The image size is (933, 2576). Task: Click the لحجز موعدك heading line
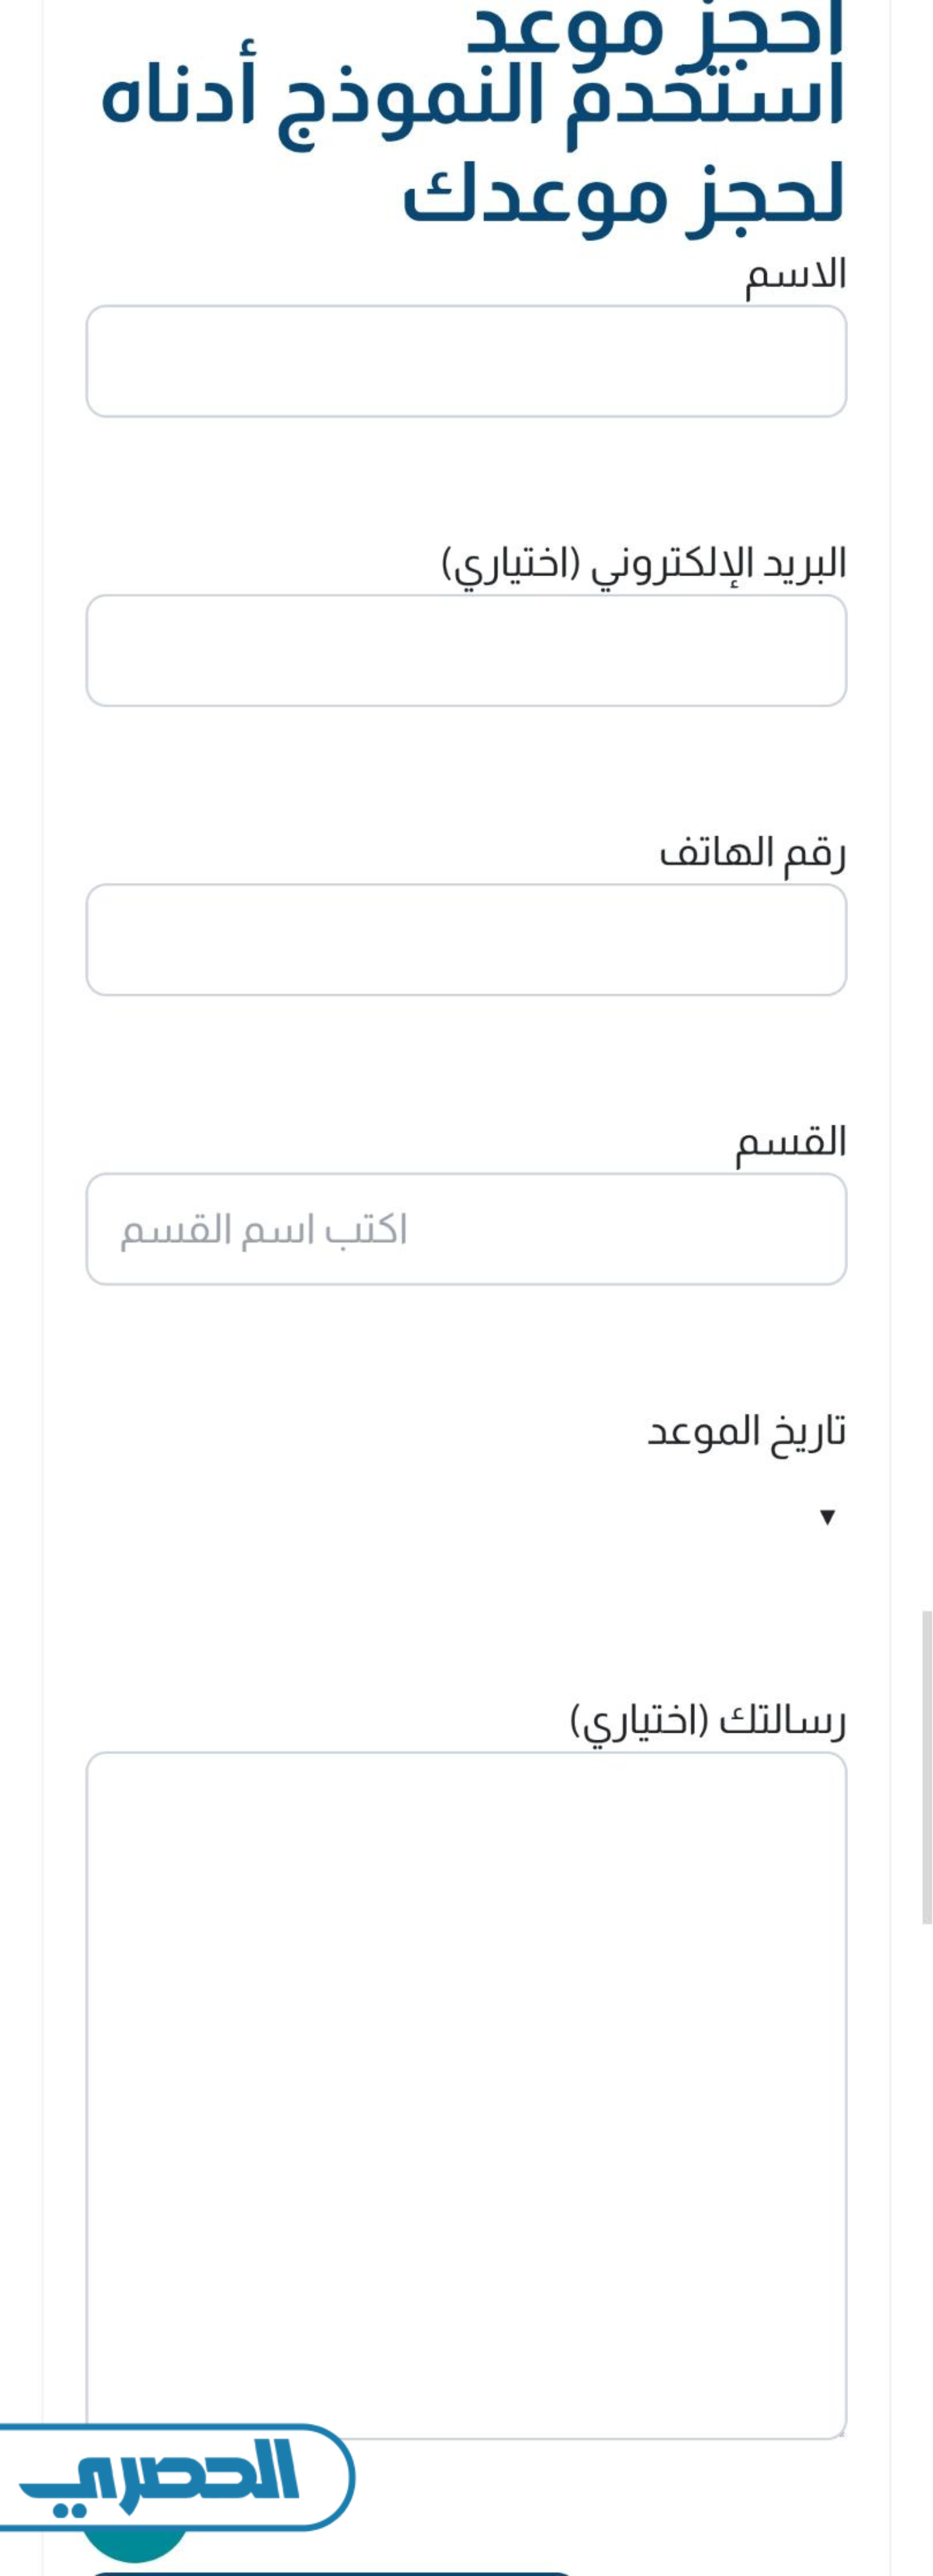(x=624, y=195)
